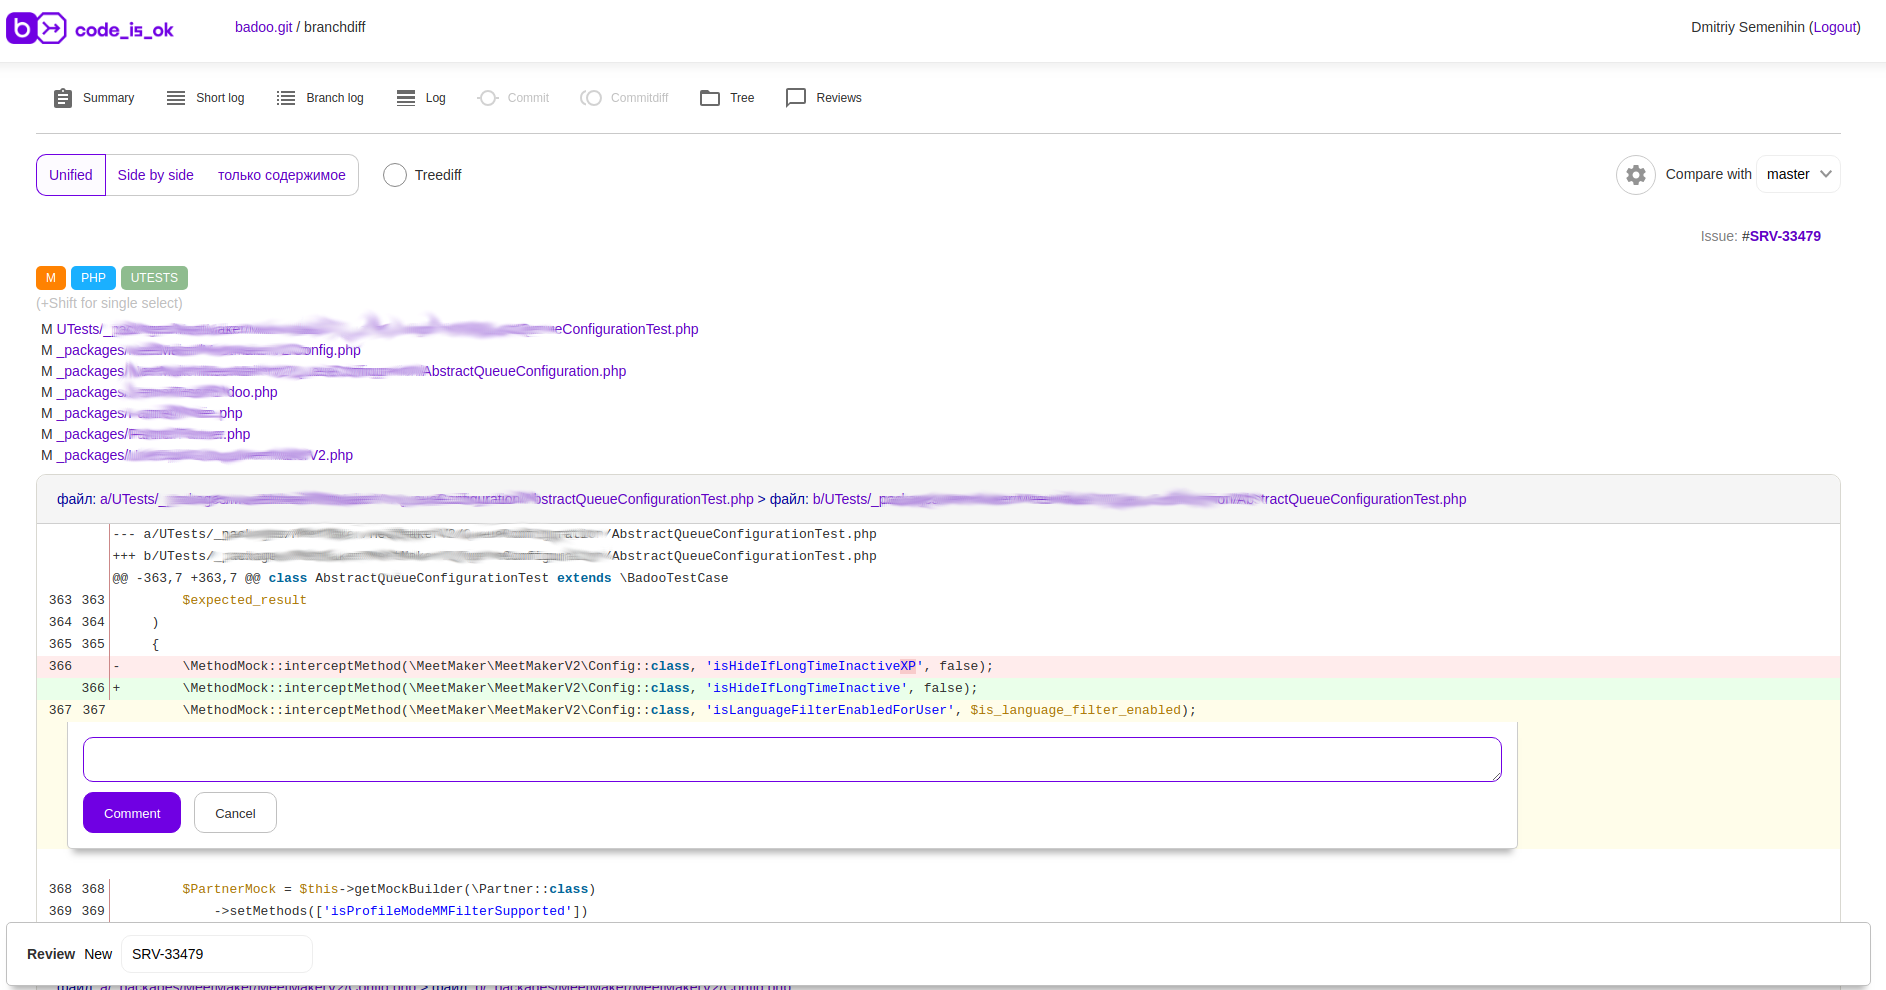Open the badoo.git repository link

click(264, 27)
